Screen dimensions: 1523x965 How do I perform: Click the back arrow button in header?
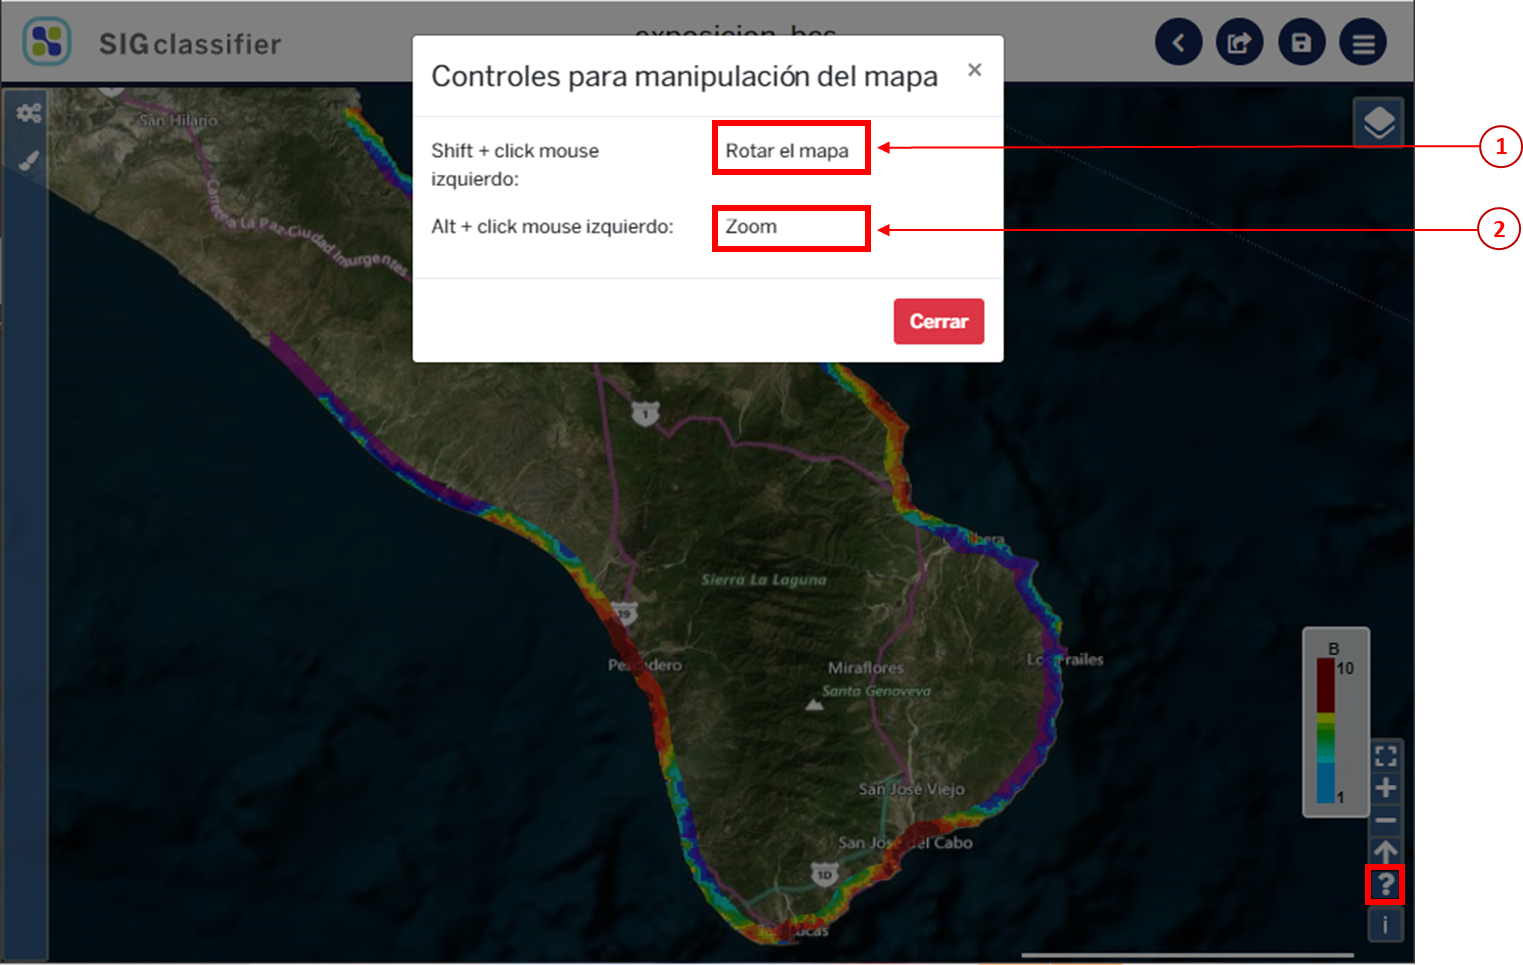pos(1178,43)
